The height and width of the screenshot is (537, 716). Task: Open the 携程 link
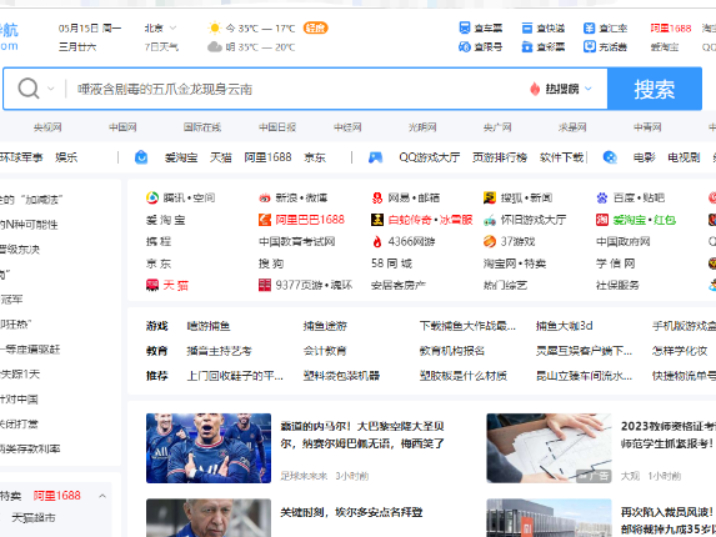[159, 242]
